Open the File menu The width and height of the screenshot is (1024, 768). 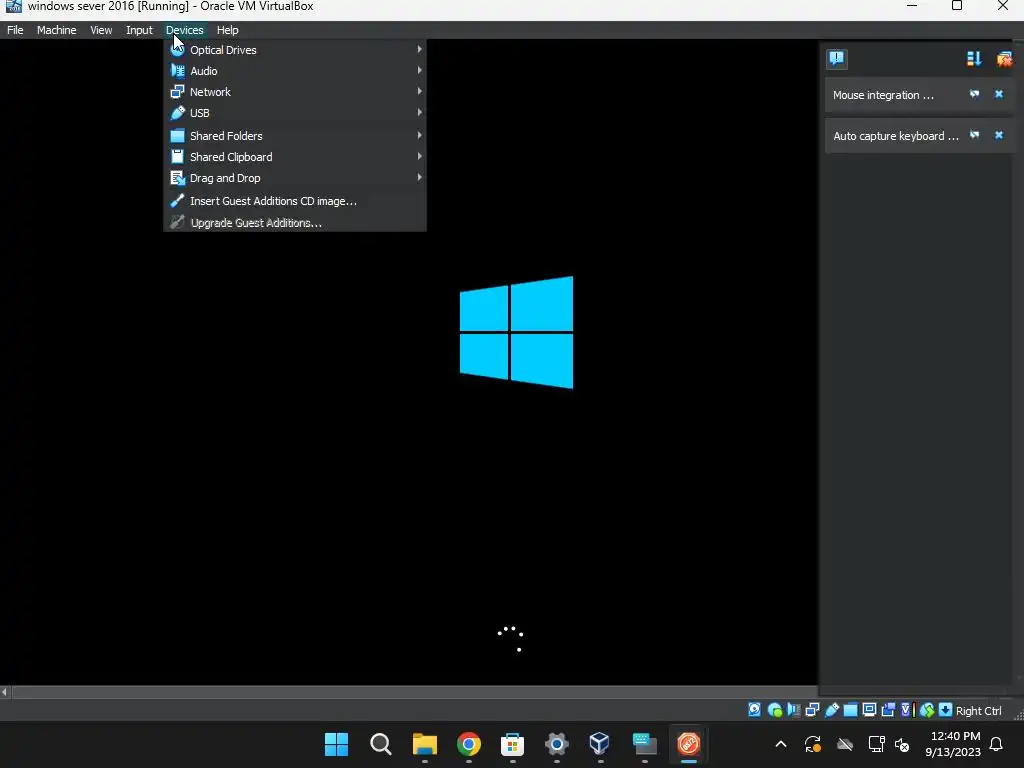coord(15,30)
